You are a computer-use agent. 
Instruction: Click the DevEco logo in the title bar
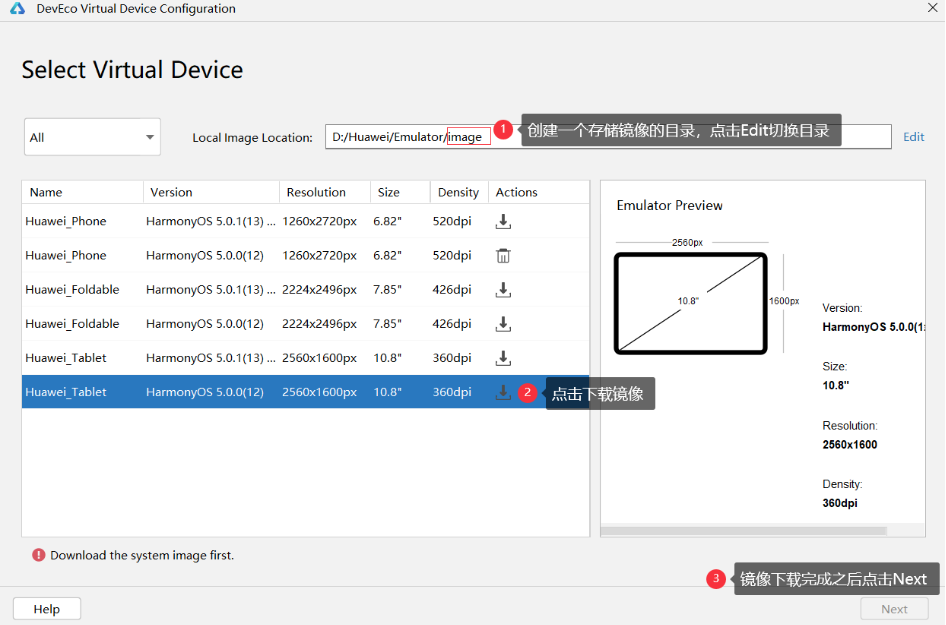[17, 8]
